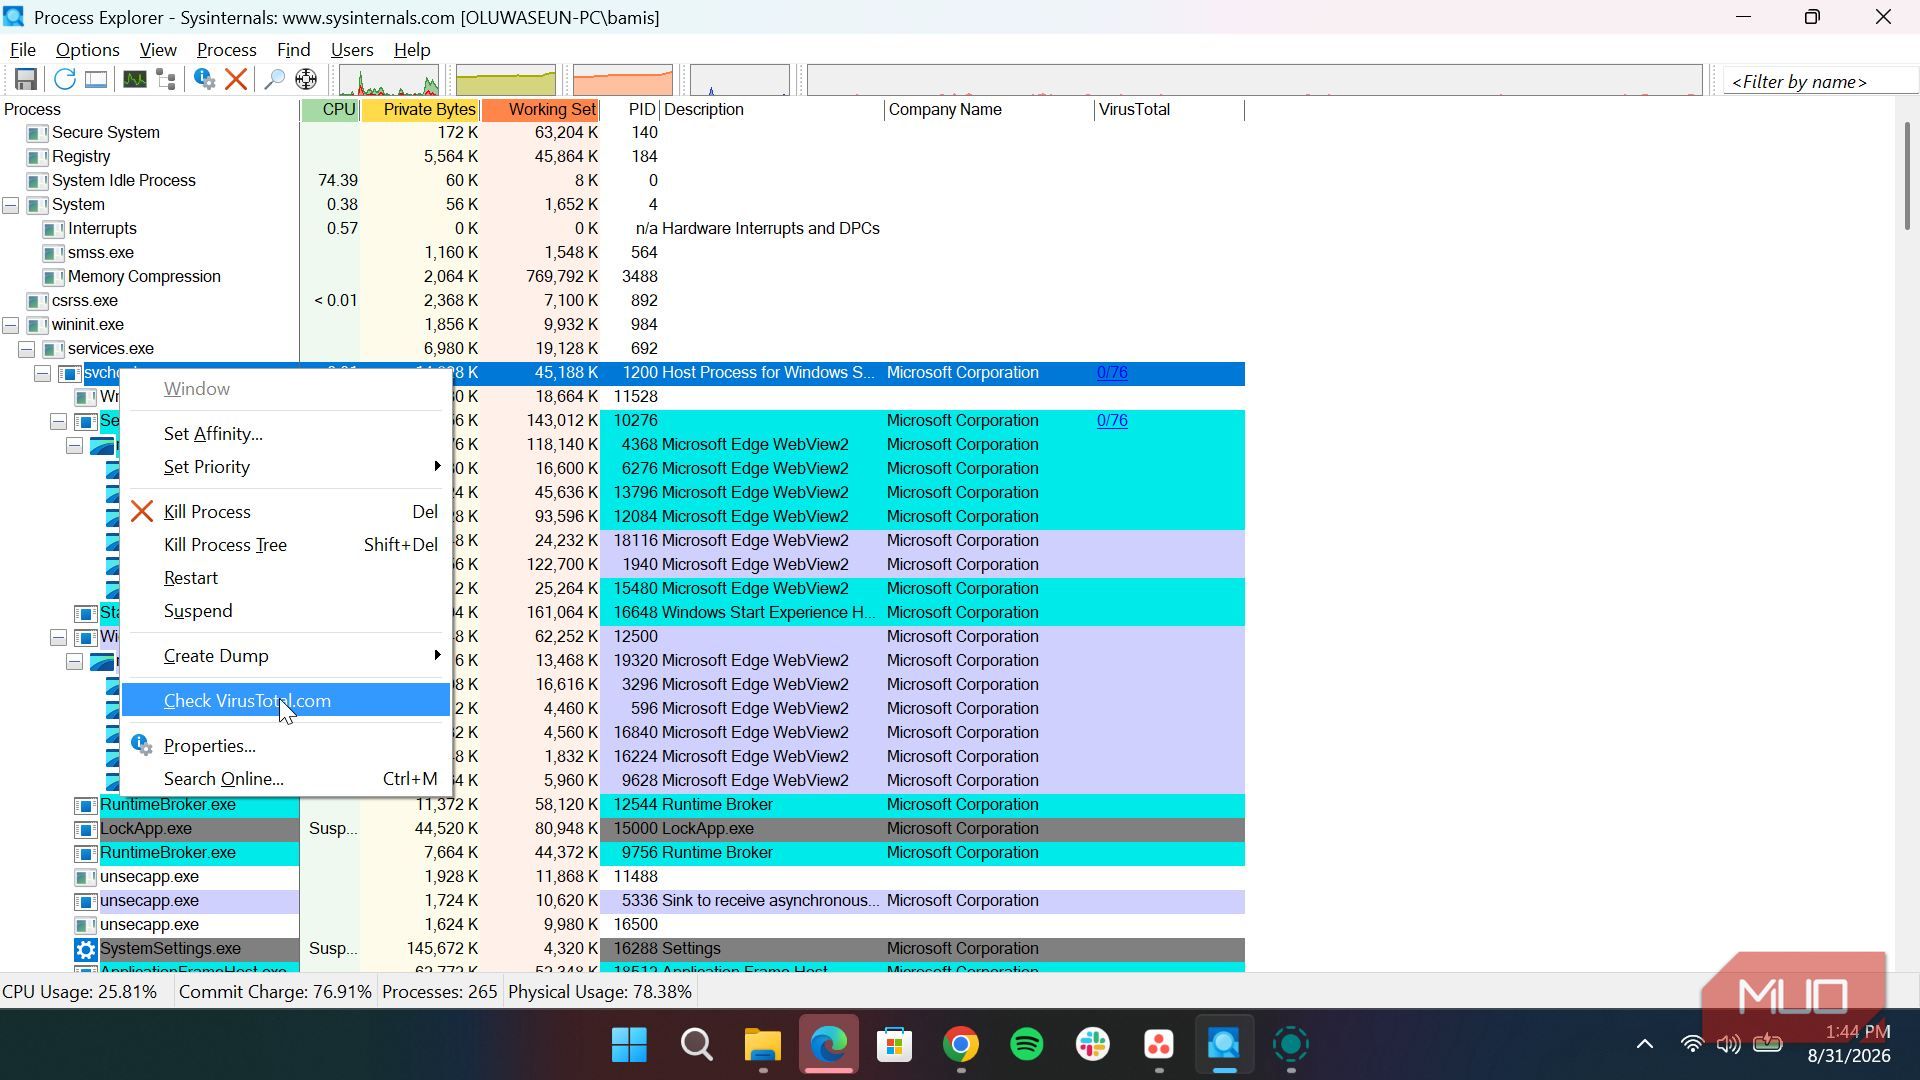Viewport: 1920px width, 1080px height.
Task: Expand Create Dump submenu
Action: point(286,656)
